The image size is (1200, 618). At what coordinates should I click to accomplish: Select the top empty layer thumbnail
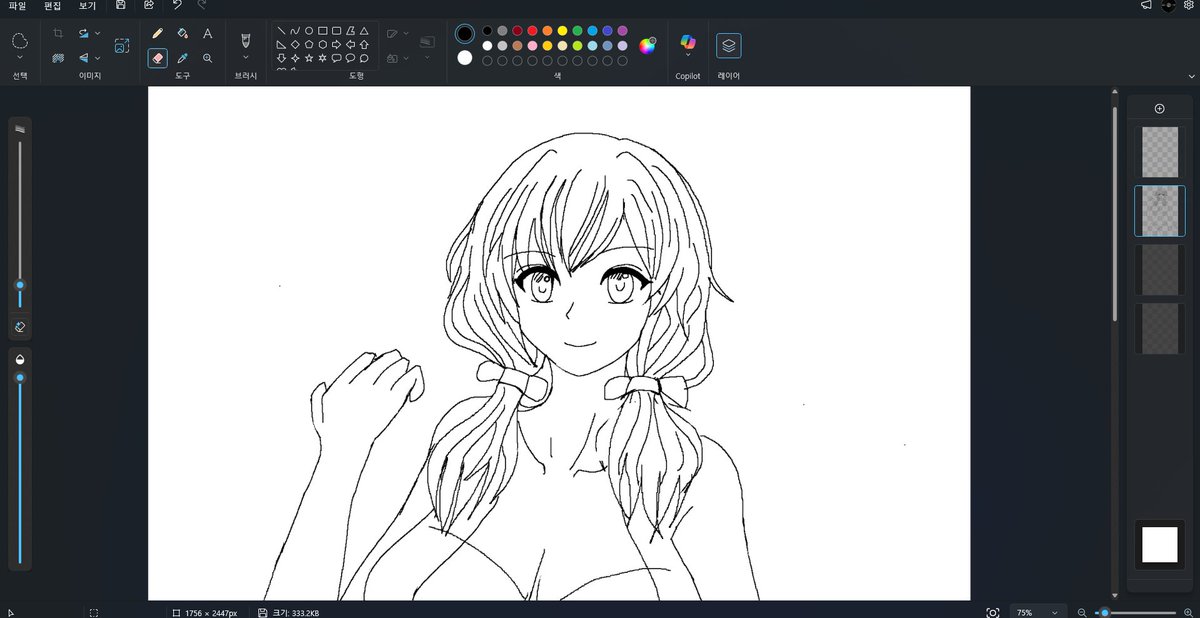coord(1159,152)
